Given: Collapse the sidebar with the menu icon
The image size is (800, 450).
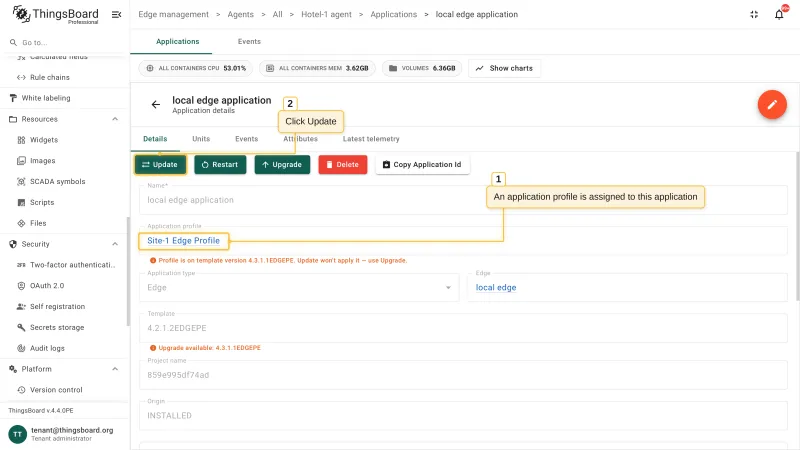Looking at the screenshot, I should pyautogui.click(x=116, y=14).
